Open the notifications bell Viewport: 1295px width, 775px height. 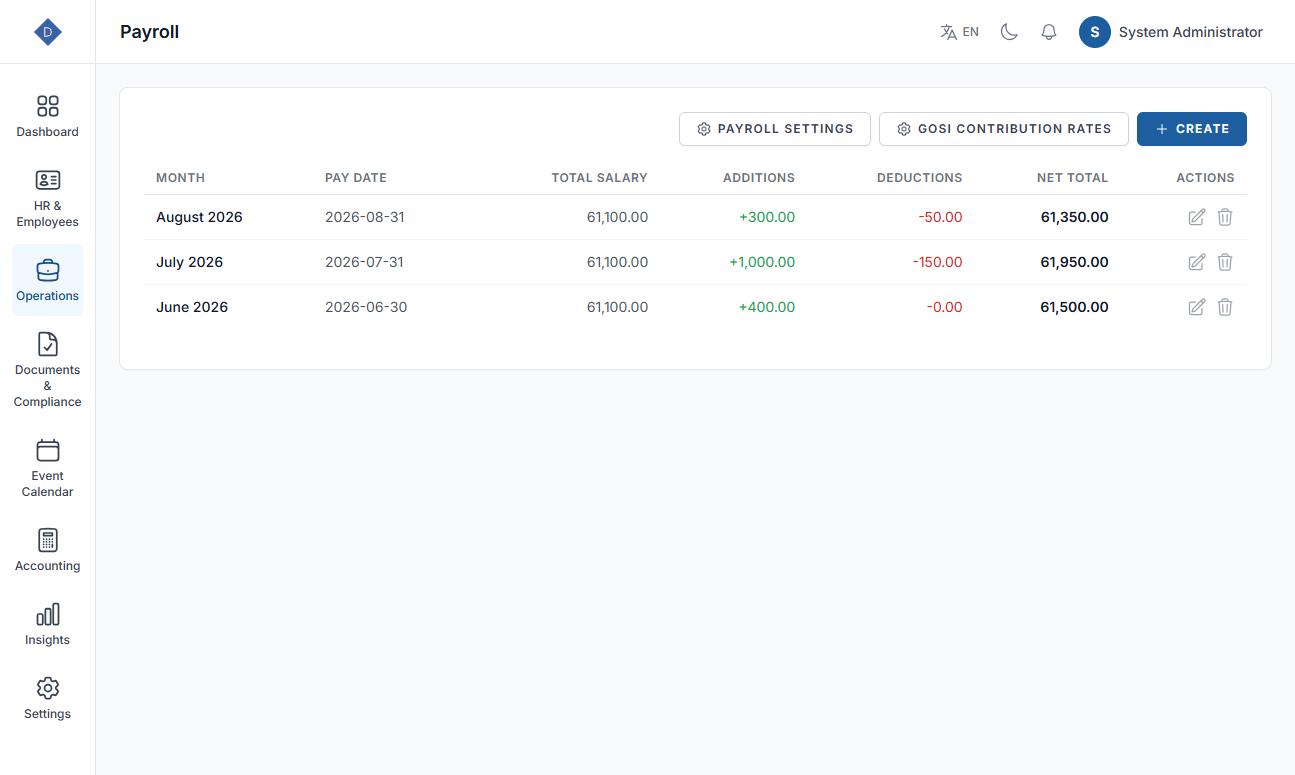(x=1048, y=32)
